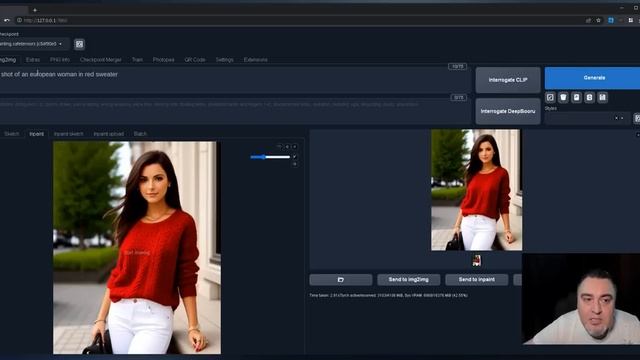Switch to Checkpoint Merger tab
Image resolution: width=640 pixels, height=360 pixels.
pos(100,60)
